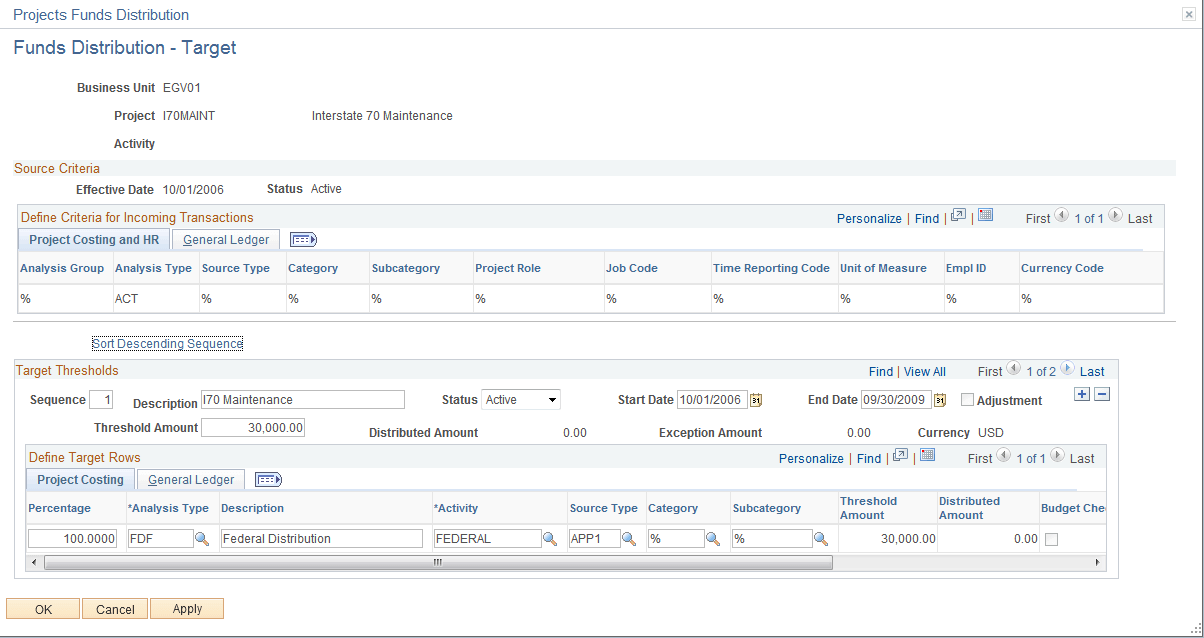This screenshot has width=1204, height=638.
Task: Open General Ledger target rows tab
Action: coord(191,480)
